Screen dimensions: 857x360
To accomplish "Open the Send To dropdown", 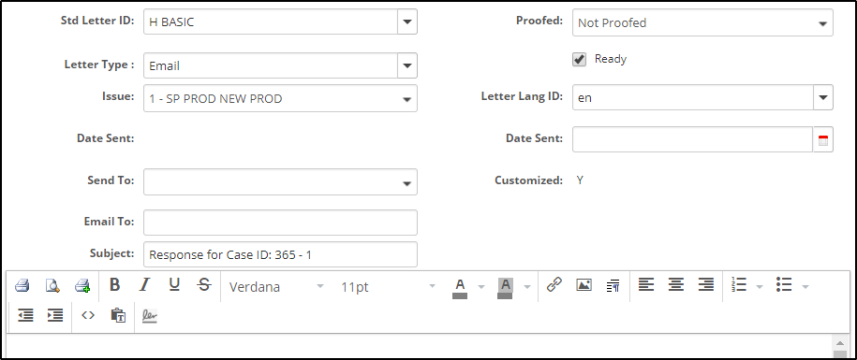I will [280, 182].
